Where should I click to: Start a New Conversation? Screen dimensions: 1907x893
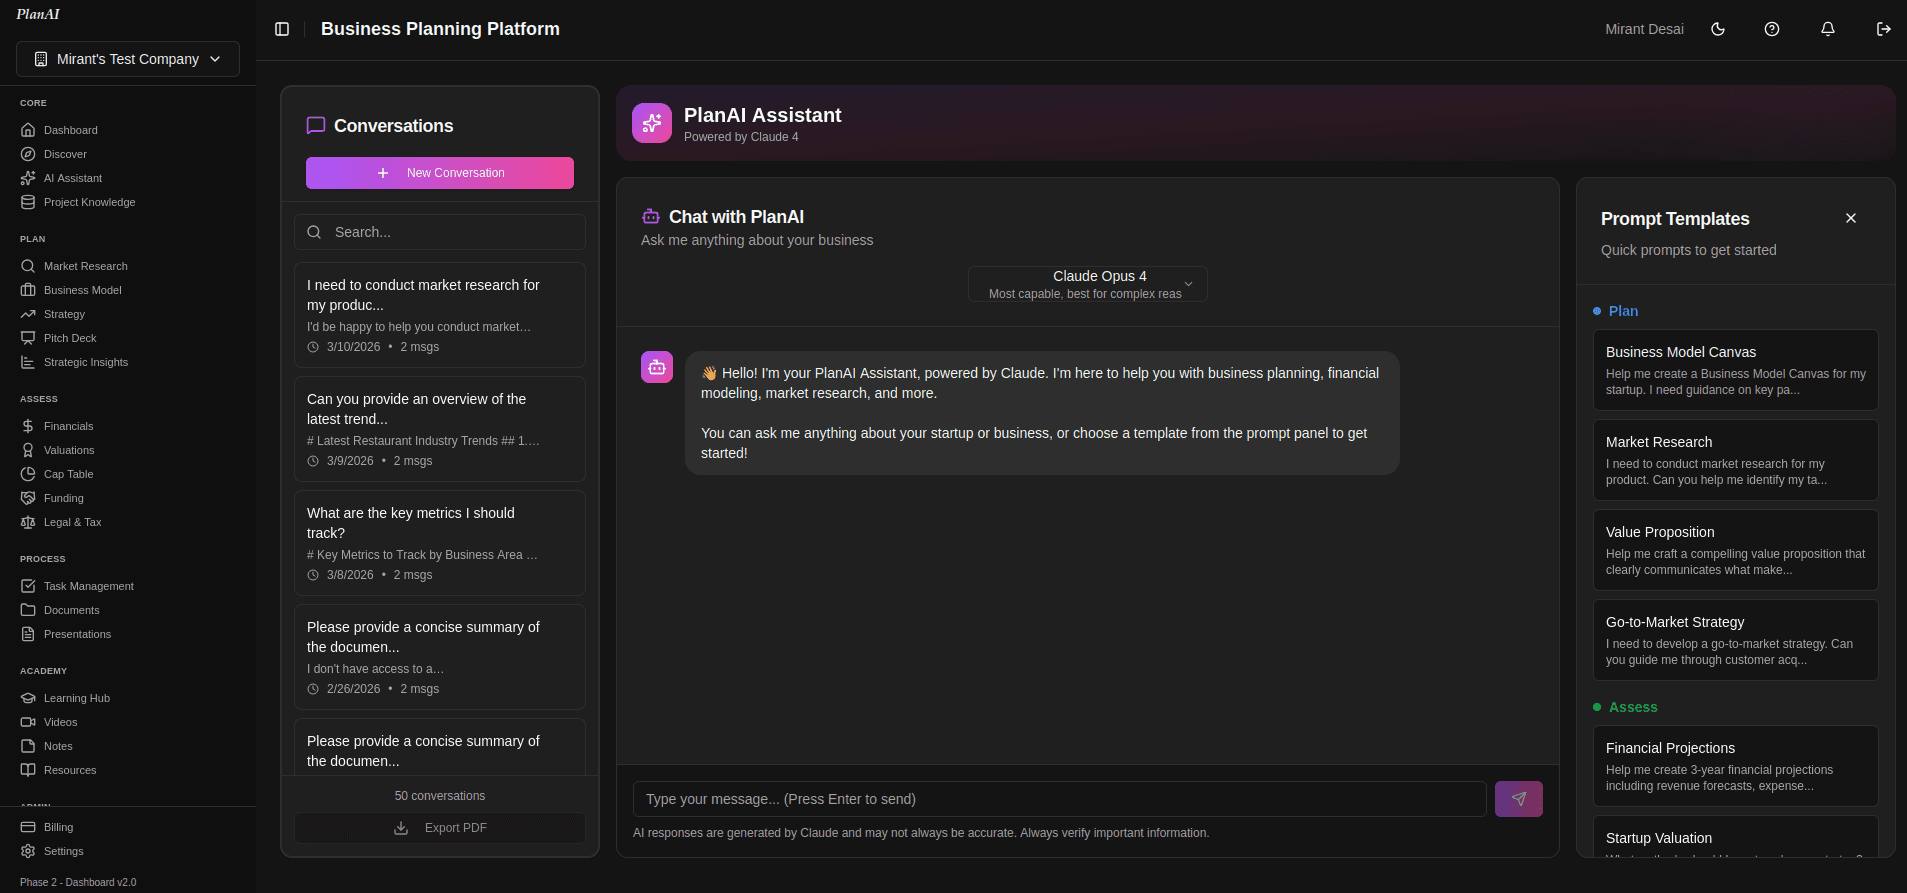(440, 173)
